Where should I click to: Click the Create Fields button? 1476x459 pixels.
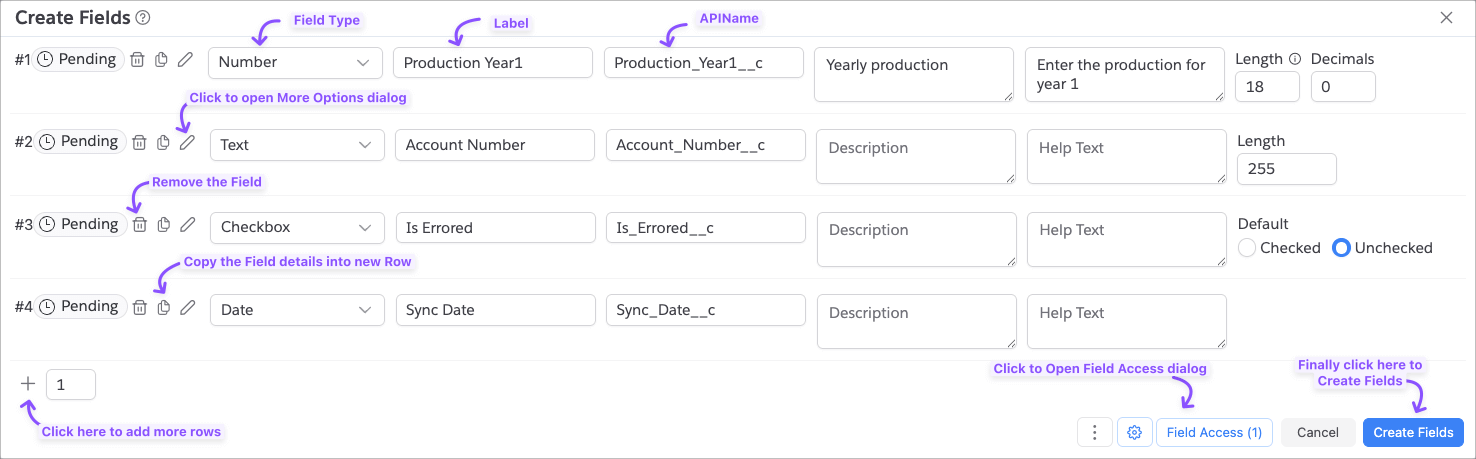tap(1413, 432)
